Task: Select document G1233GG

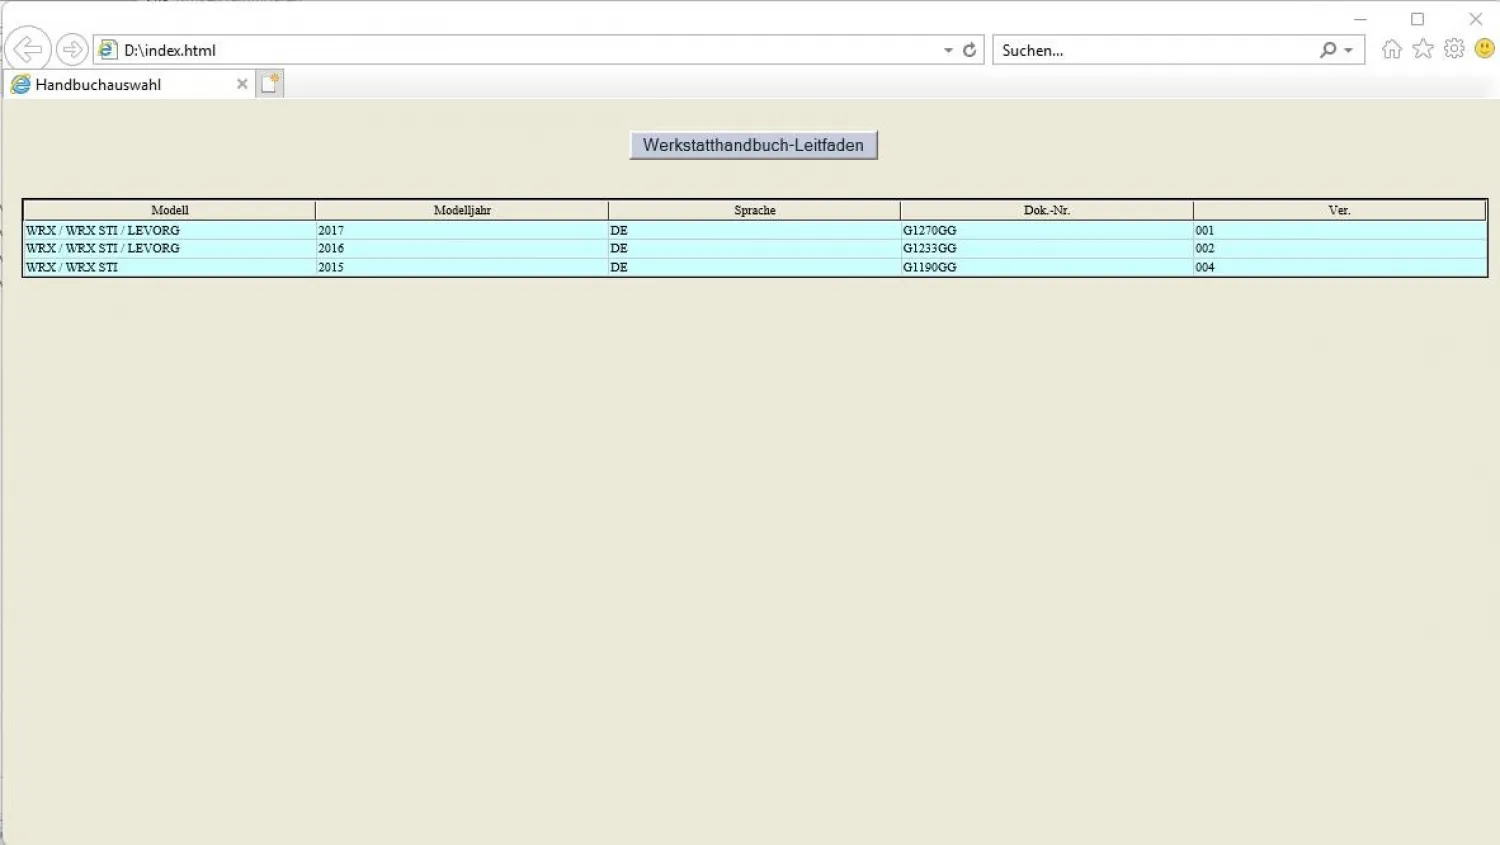Action: click(x=929, y=248)
